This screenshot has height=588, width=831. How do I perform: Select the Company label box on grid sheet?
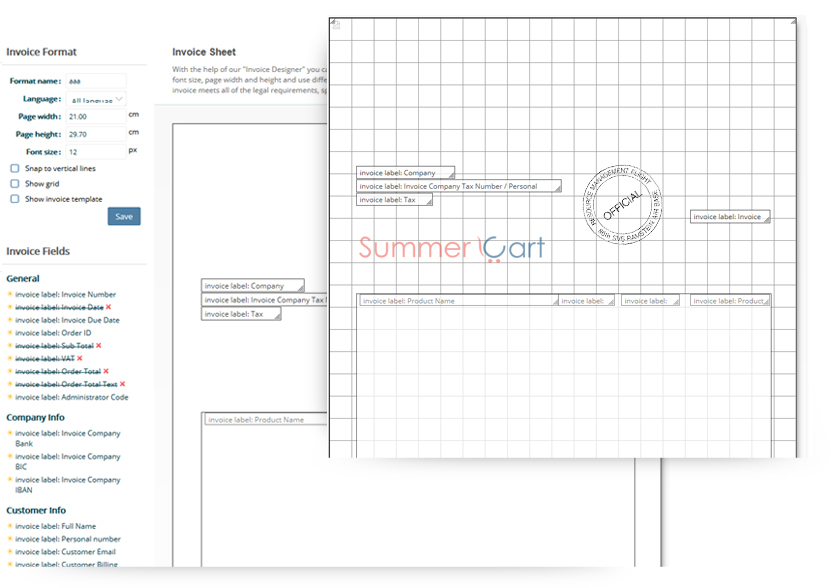[x=405, y=173]
